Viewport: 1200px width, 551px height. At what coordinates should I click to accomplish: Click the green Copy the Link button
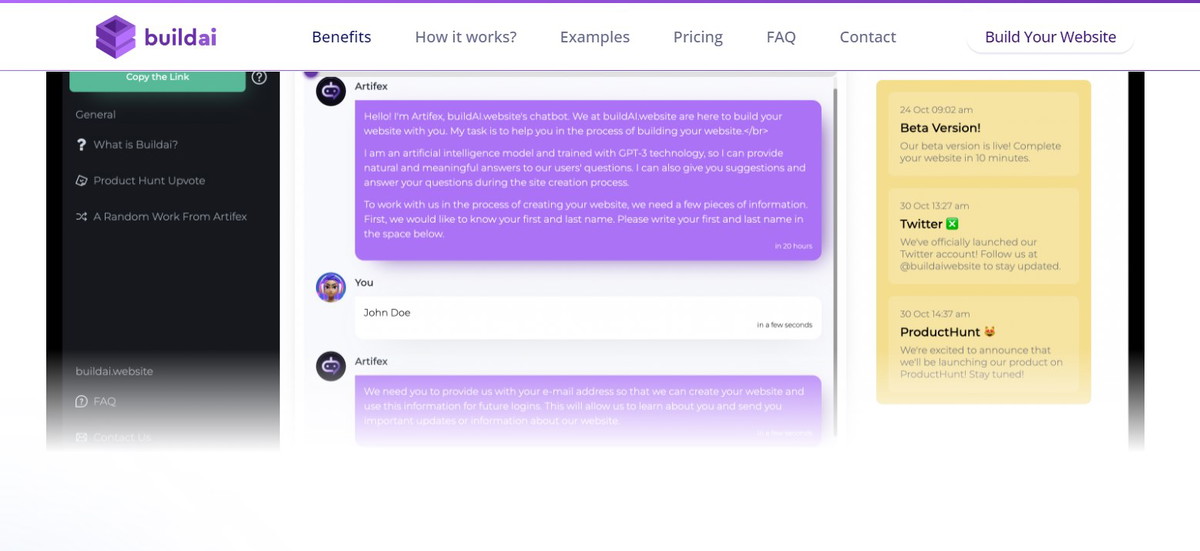click(x=157, y=77)
